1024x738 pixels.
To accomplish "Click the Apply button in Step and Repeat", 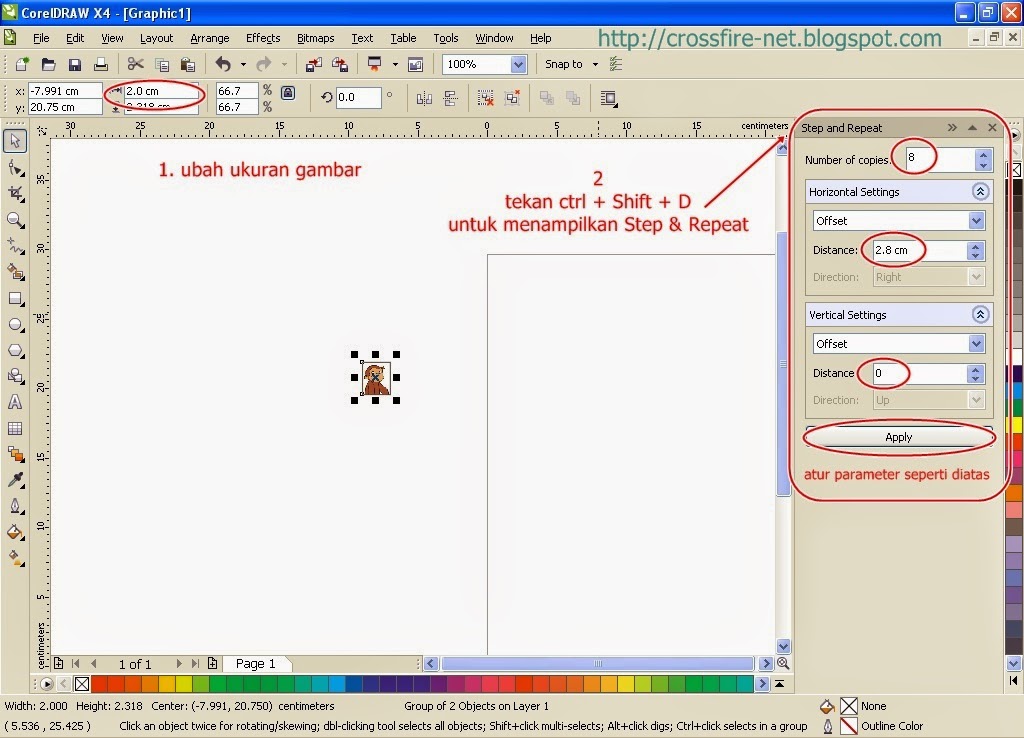I will tap(899, 437).
